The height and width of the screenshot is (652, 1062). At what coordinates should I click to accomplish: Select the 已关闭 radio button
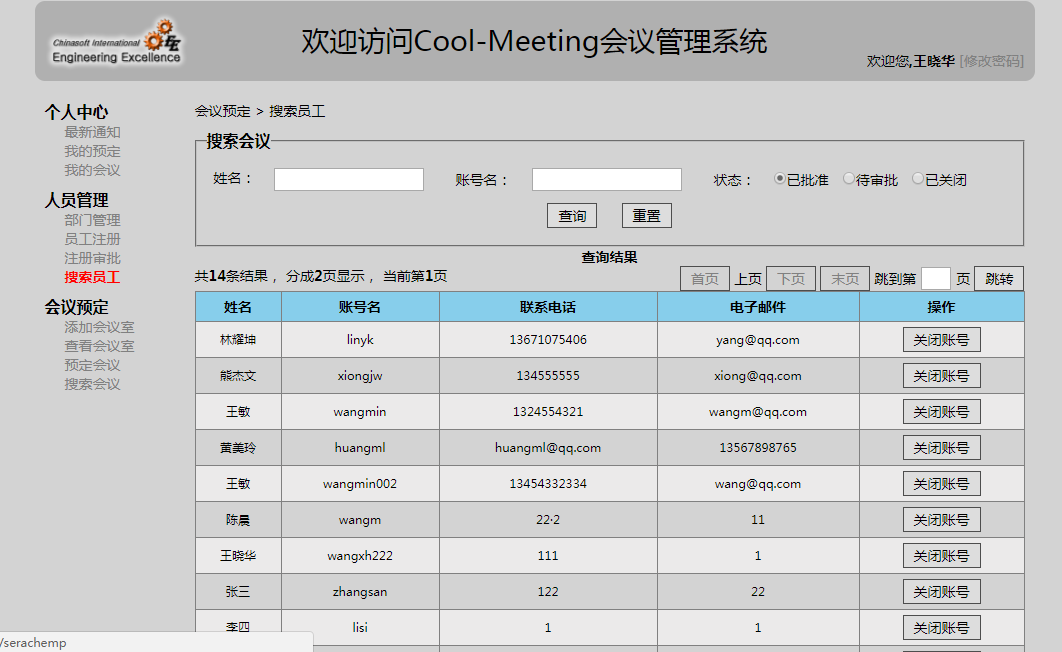(918, 179)
